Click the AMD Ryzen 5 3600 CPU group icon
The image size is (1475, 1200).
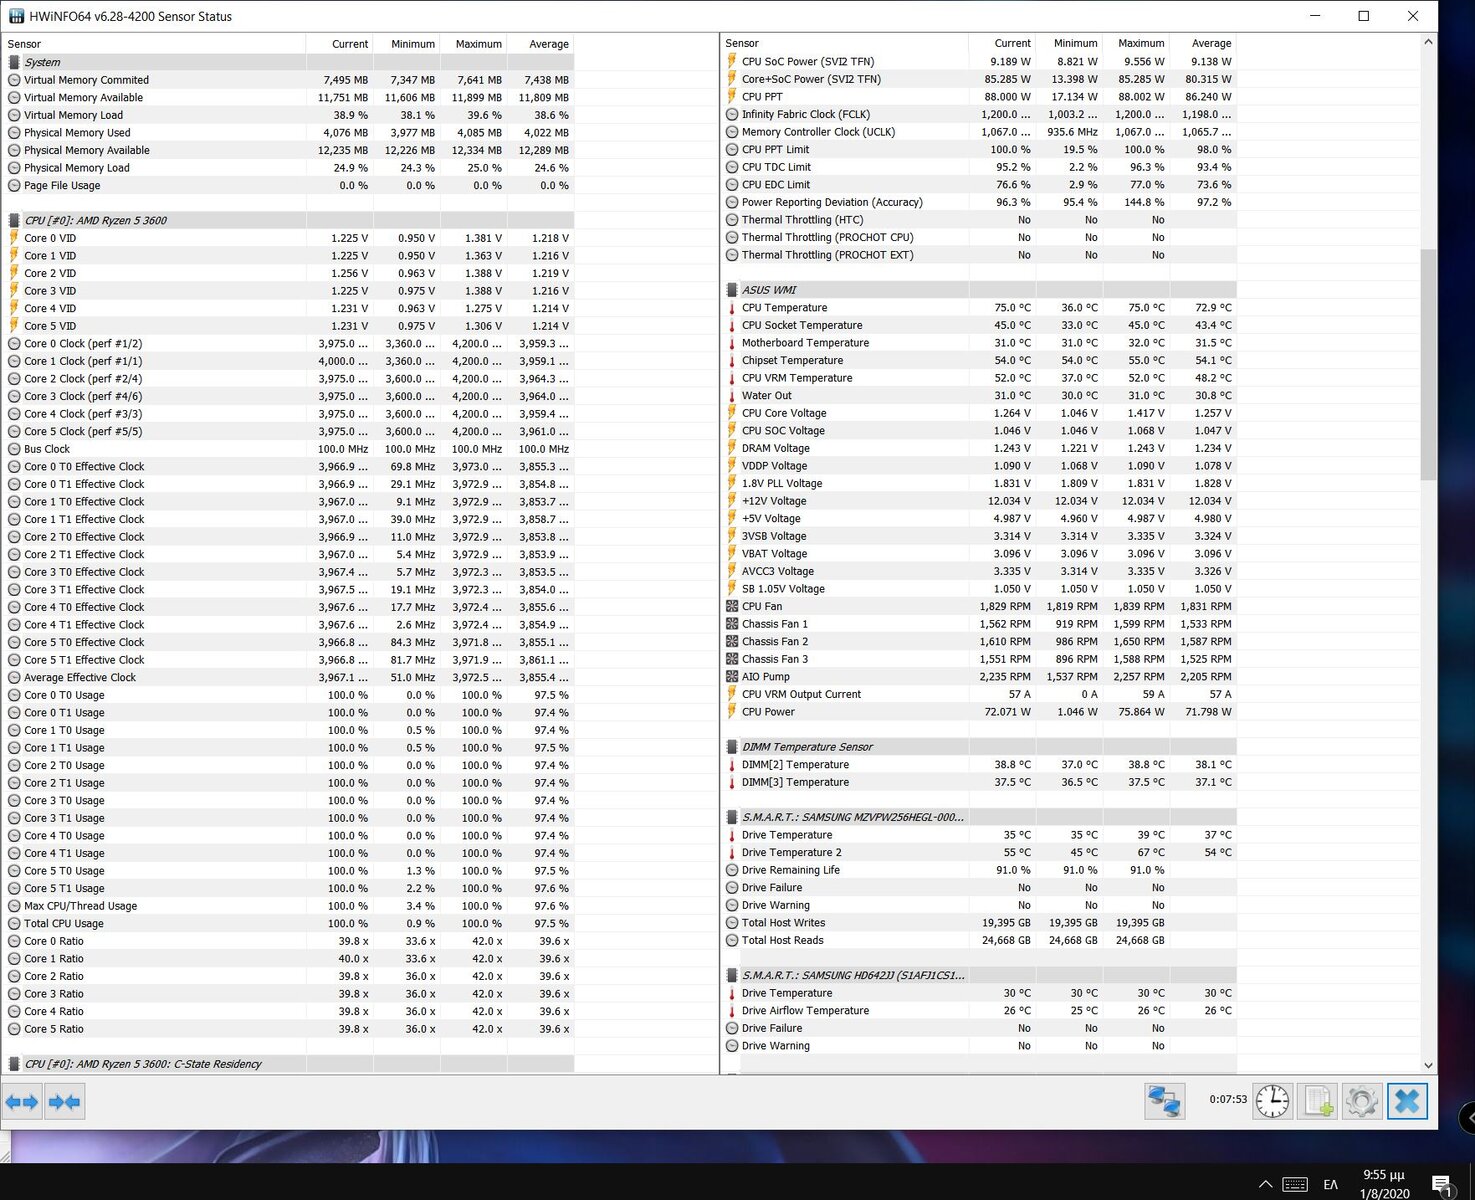click(14, 220)
